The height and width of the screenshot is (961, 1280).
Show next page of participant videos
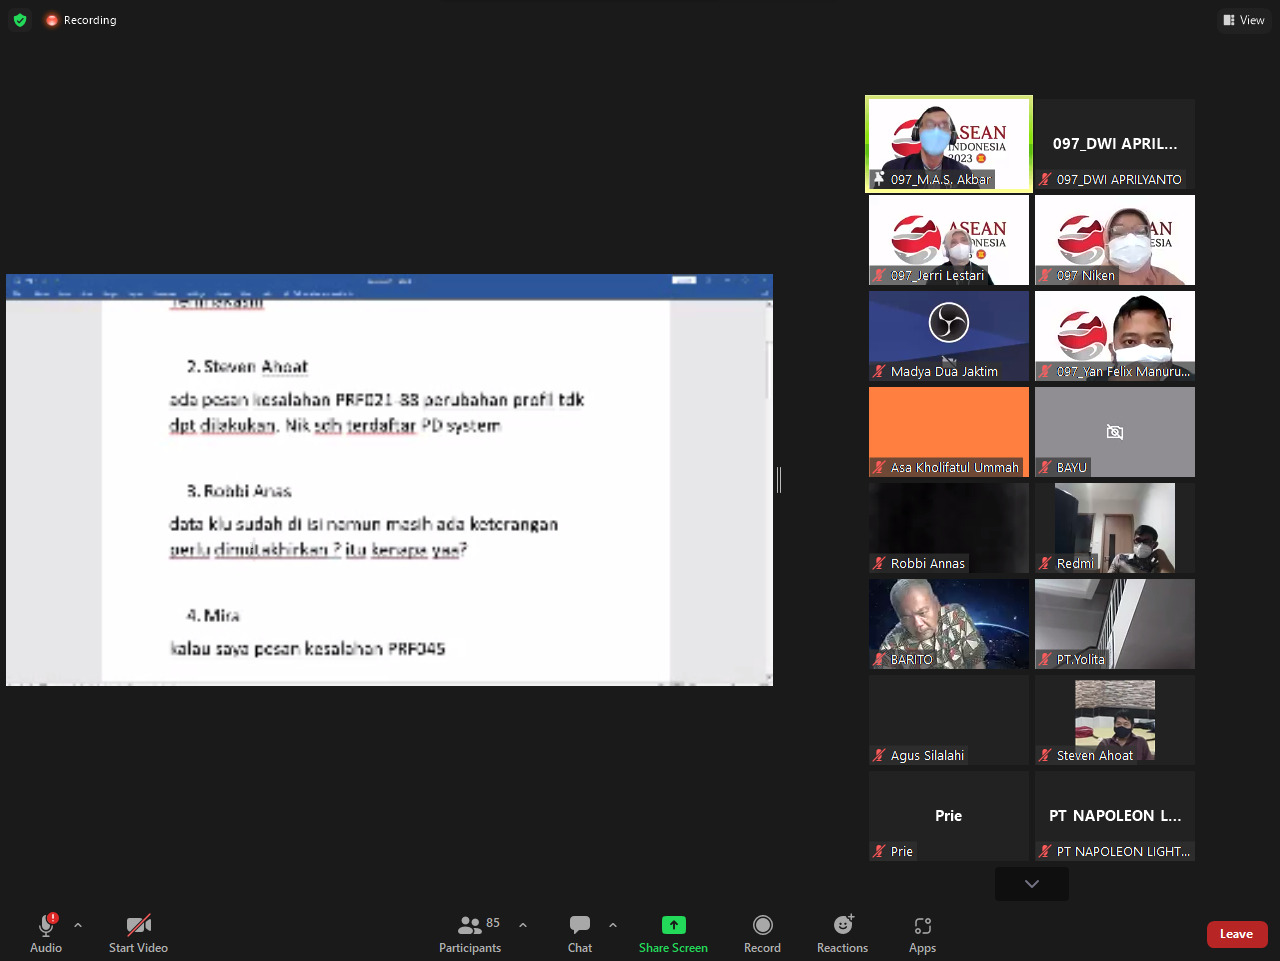(x=1031, y=884)
